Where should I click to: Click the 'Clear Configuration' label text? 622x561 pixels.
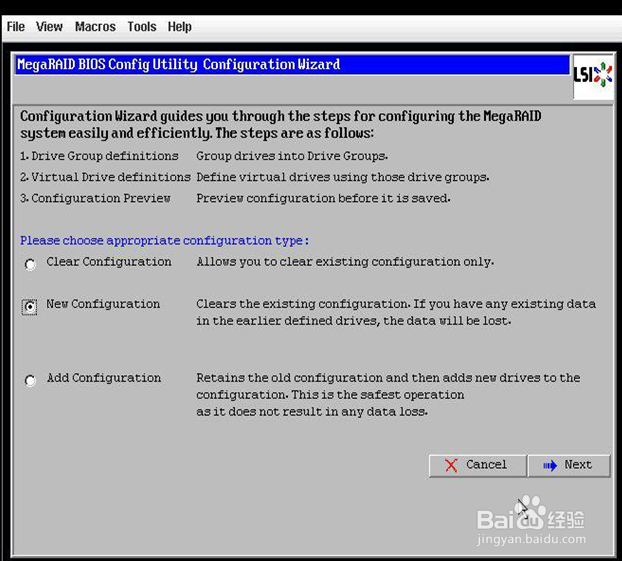coord(109,262)
